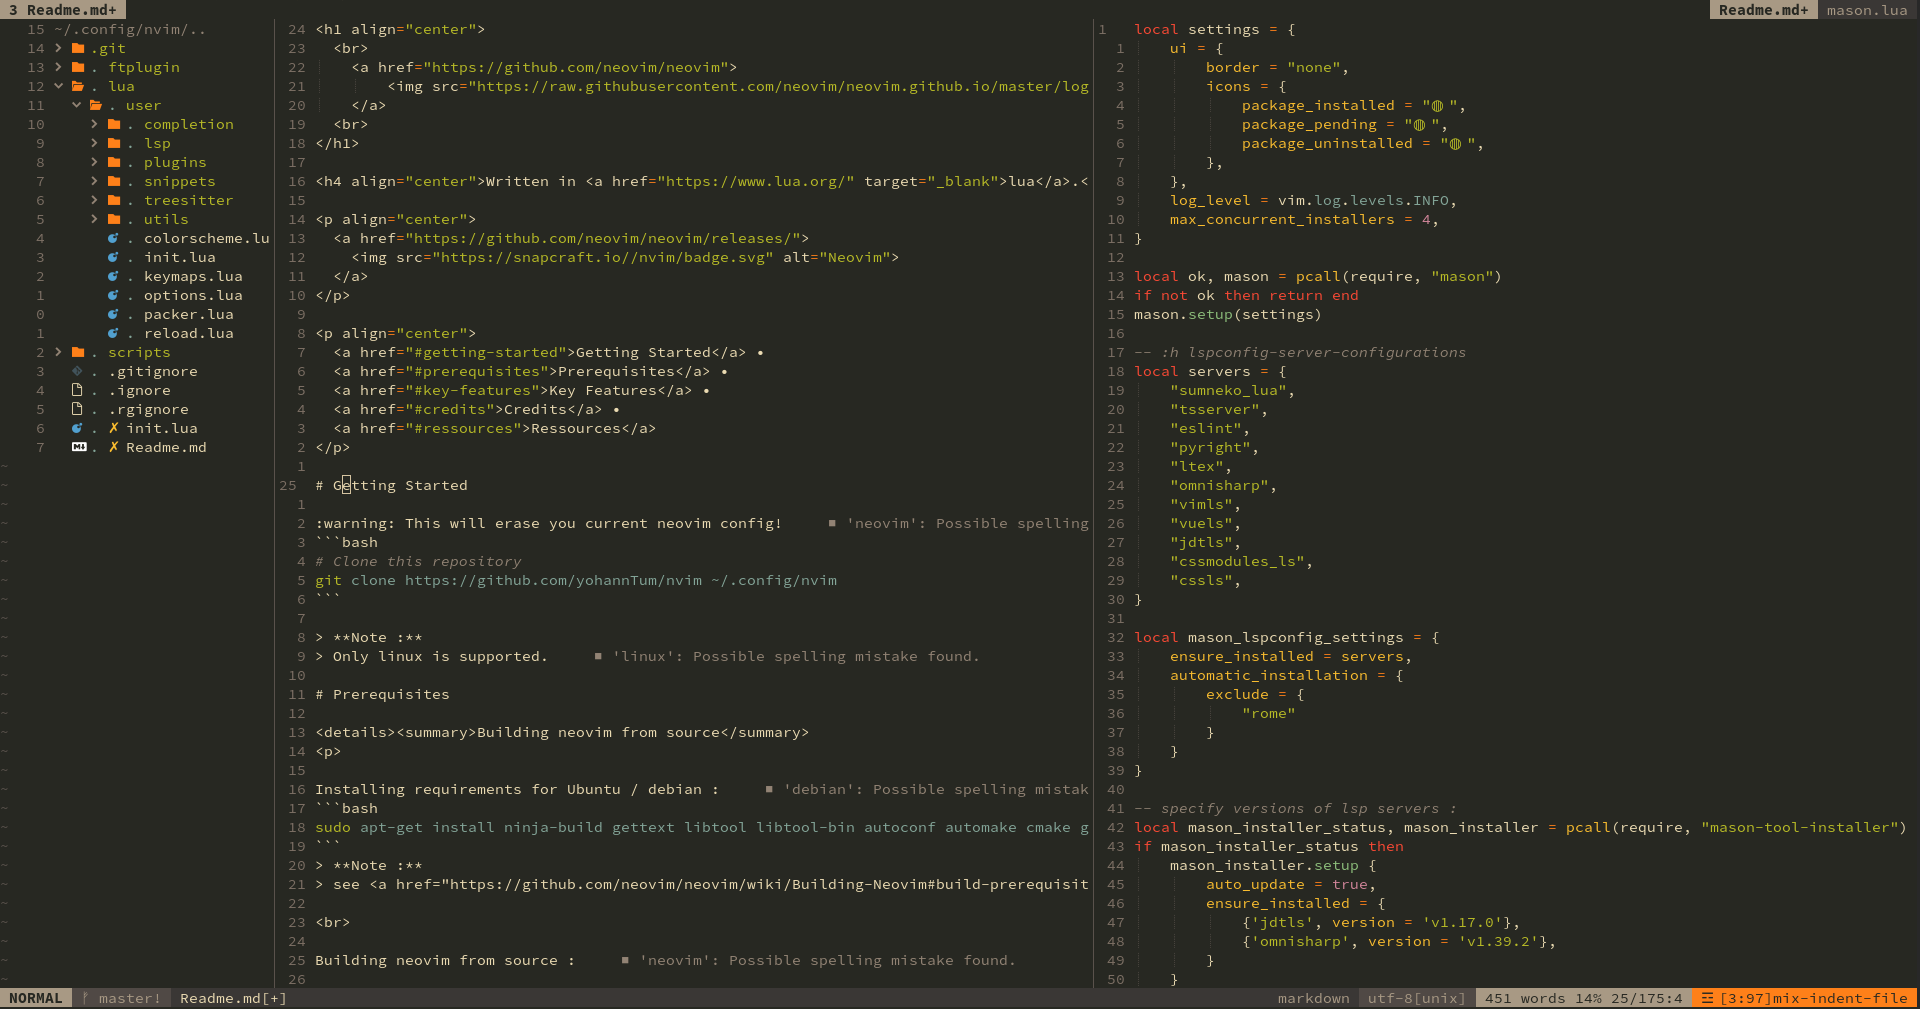1920x1009 pixels.
Task: Click the Lua icon beside keymaps.lua
Action: pos(113,276)
